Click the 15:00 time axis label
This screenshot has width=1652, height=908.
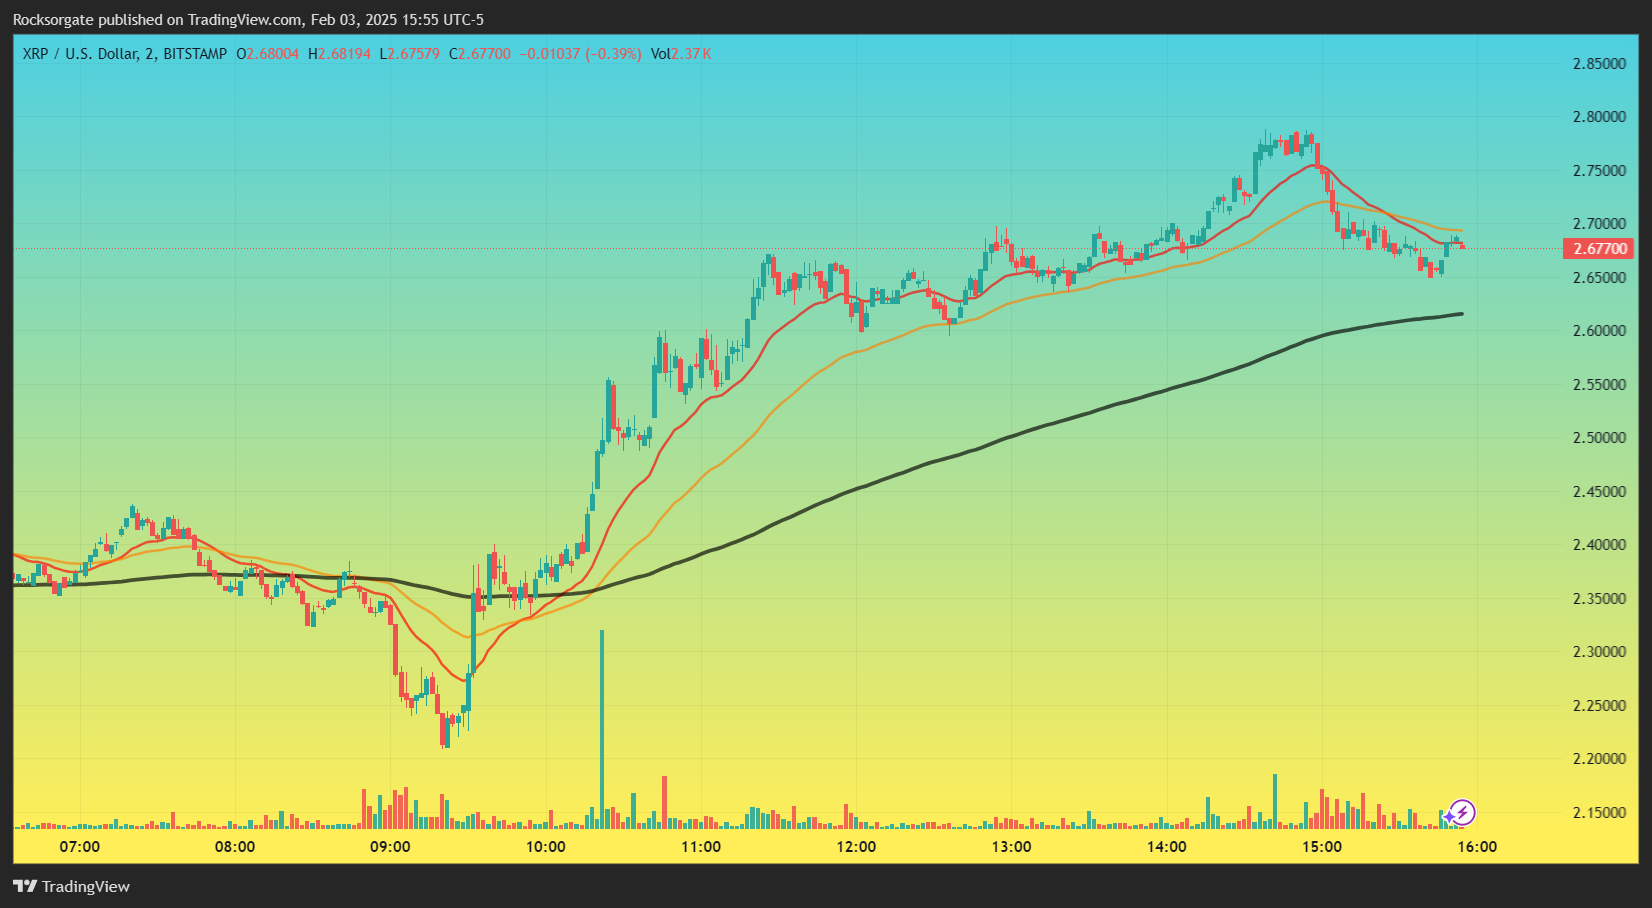[x=1322, y=847]
